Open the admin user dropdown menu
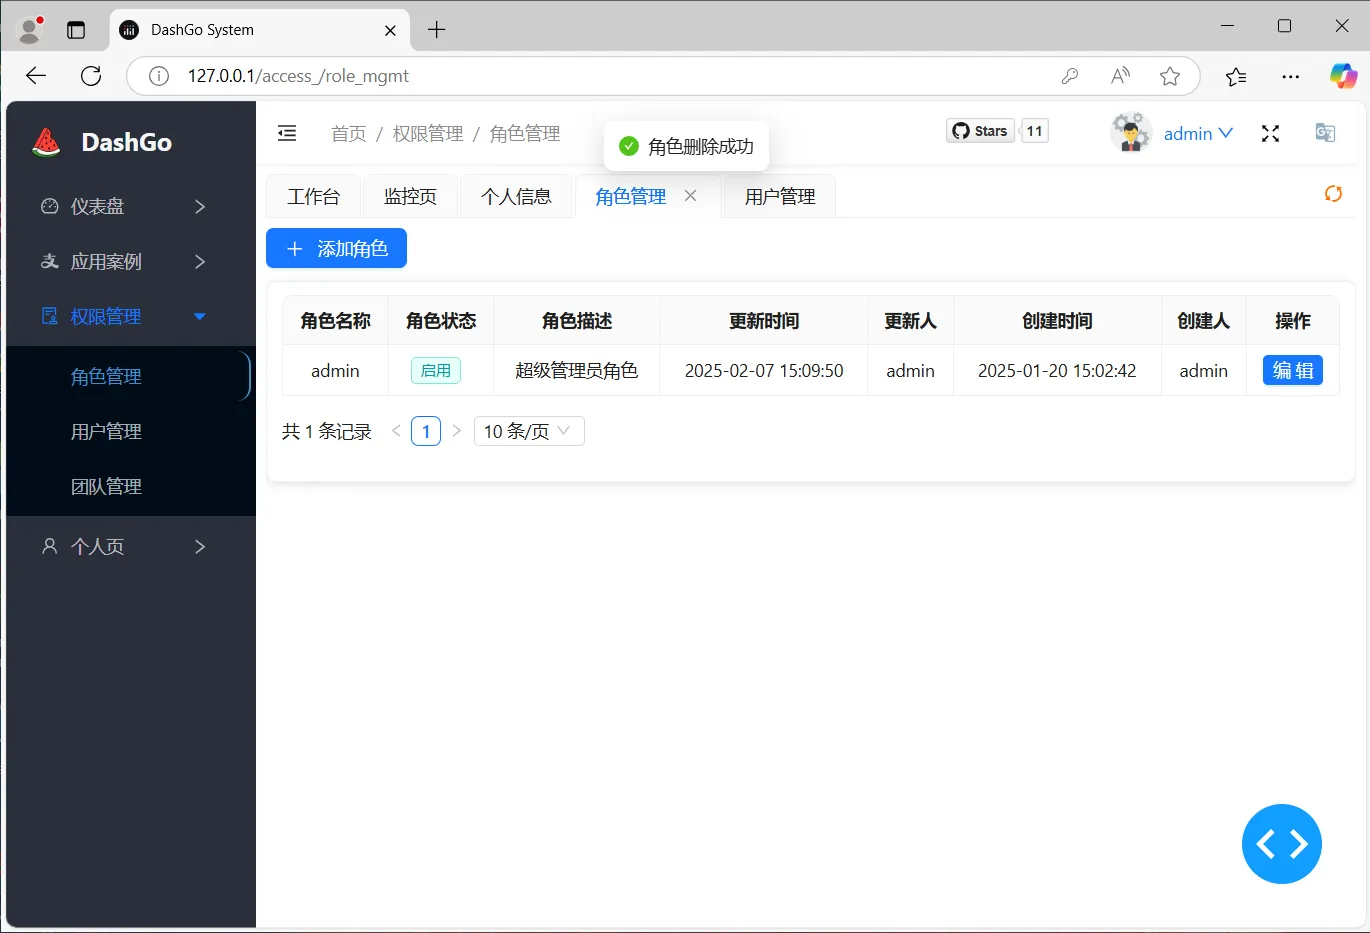1370x933 pixels. (x=1197, y=132)
